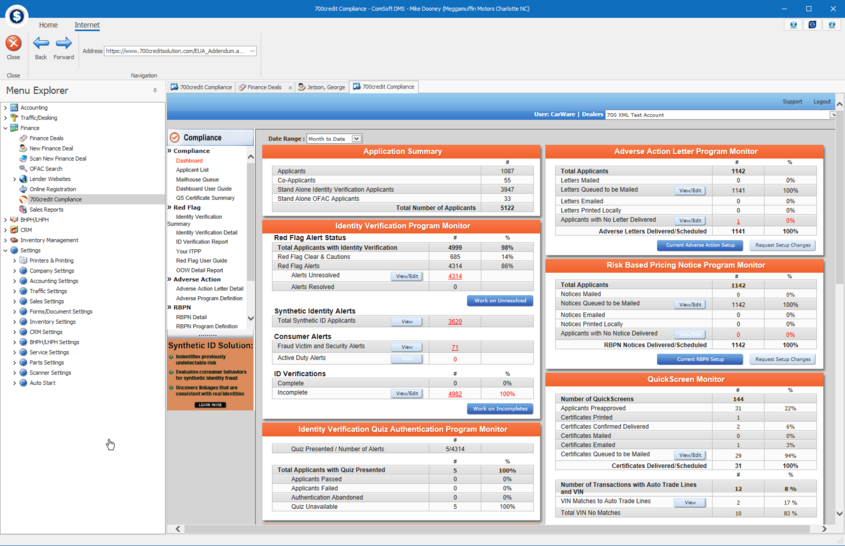
Task: Switch to the Finance Deals tab
Action: (x=265, y=87)
